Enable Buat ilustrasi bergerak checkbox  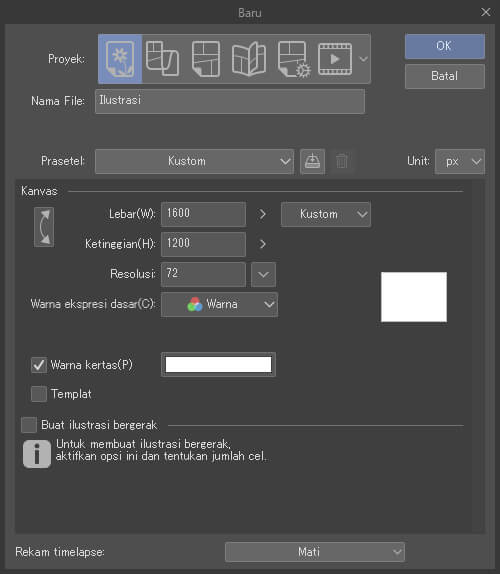click(29, 425)
